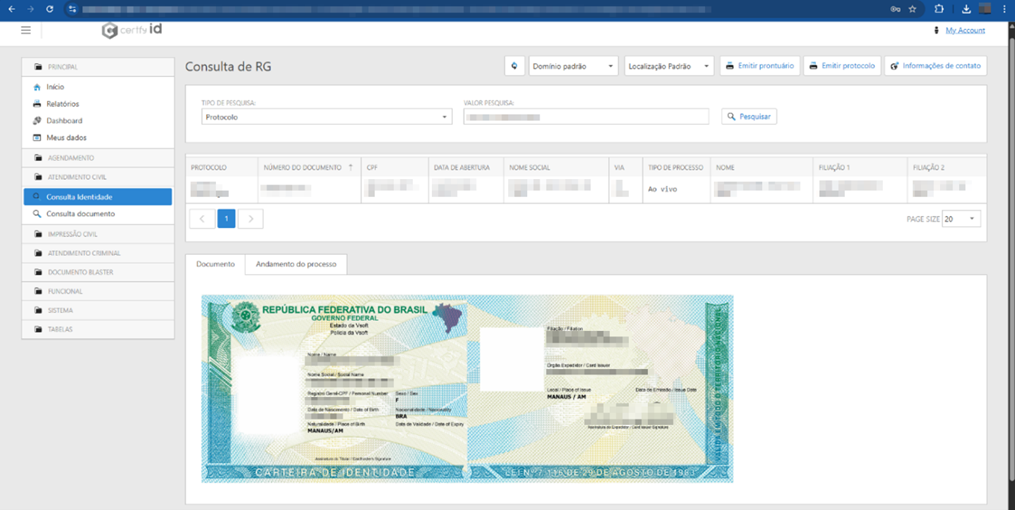
Task: Reload the page with the browser refresh icon
Action: click(50, 9)
